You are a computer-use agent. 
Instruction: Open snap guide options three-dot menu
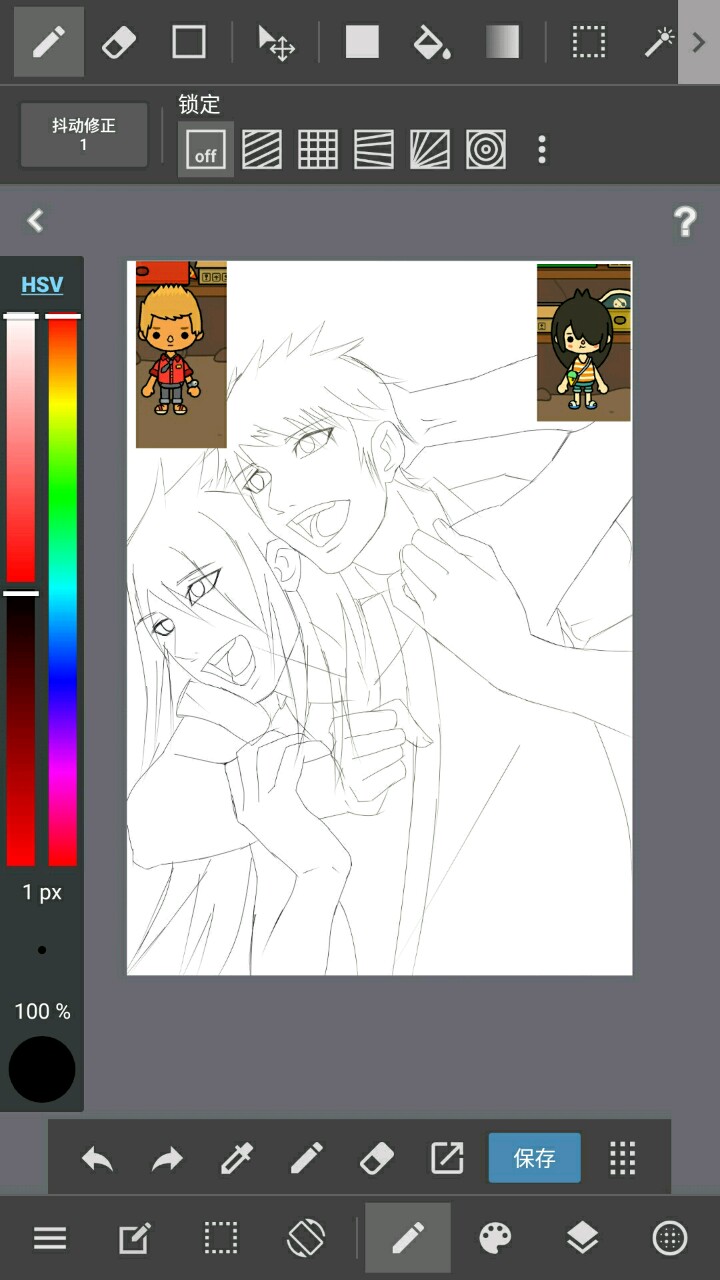[x=542, y=150]
